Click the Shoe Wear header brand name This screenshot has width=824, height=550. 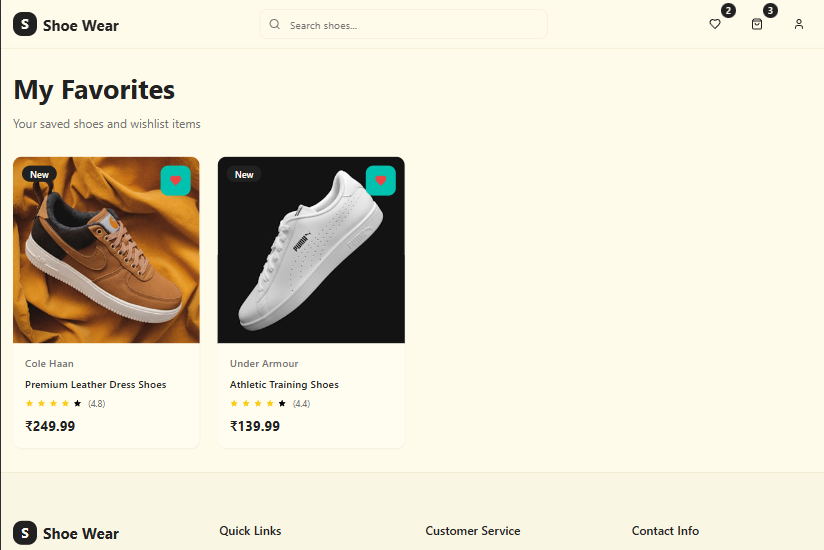(81, 26)
